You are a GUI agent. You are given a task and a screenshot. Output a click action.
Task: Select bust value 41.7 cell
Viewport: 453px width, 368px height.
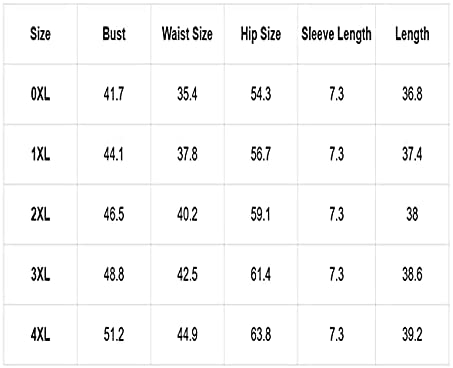[114, 94]
